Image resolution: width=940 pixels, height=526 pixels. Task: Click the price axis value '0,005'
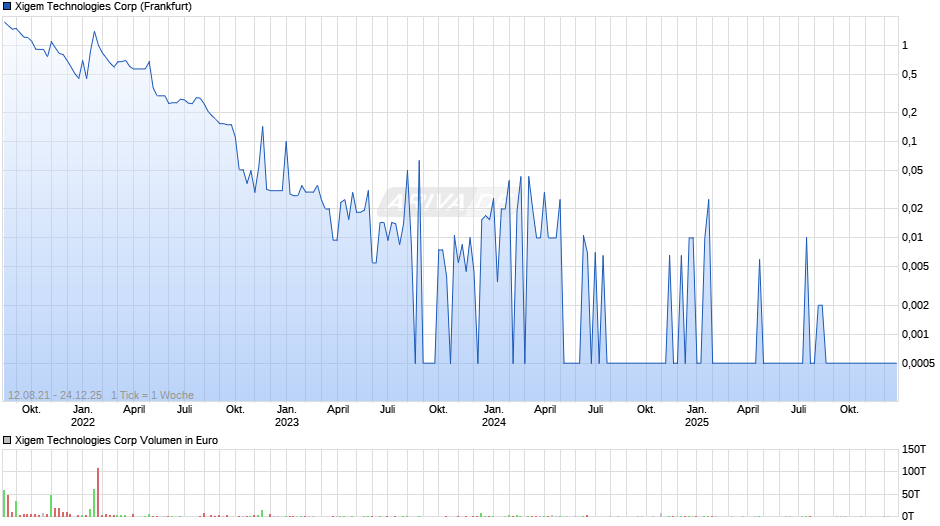[x=915, y=266]
